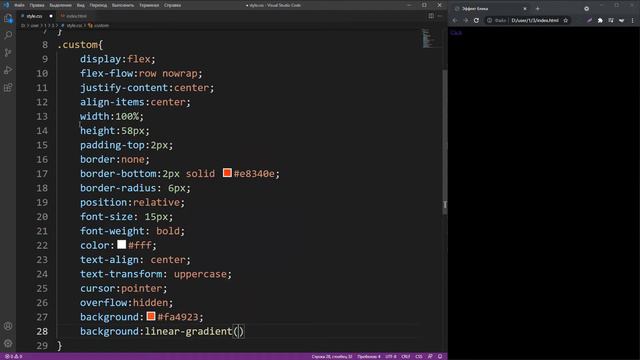Image resolution: width=640 pixels, height=360 pixels.
Task: Open Accounts menu in activity bar
Action: pos(8,326)
